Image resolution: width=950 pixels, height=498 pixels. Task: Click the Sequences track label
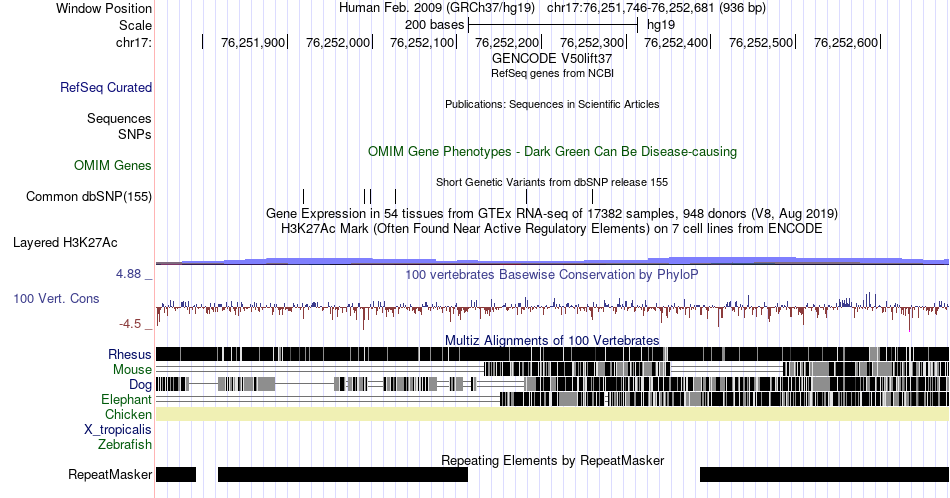119,118
